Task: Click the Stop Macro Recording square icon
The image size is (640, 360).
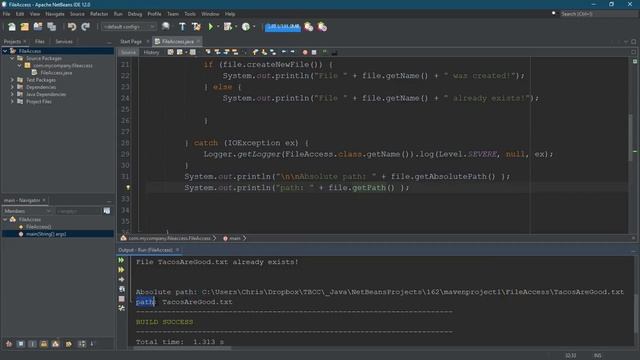Action: 314,52
